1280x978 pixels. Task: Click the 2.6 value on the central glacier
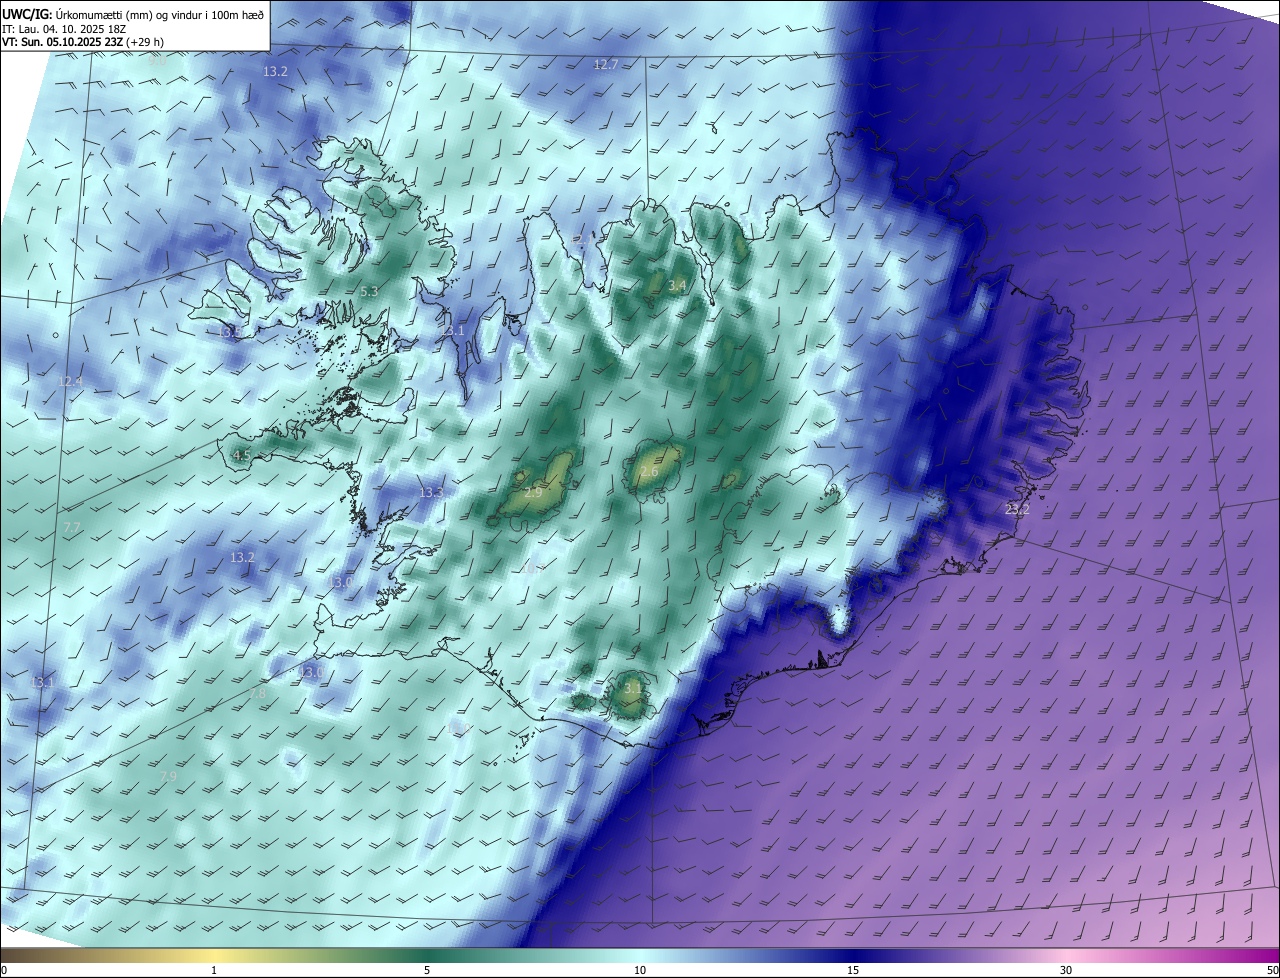649,472
